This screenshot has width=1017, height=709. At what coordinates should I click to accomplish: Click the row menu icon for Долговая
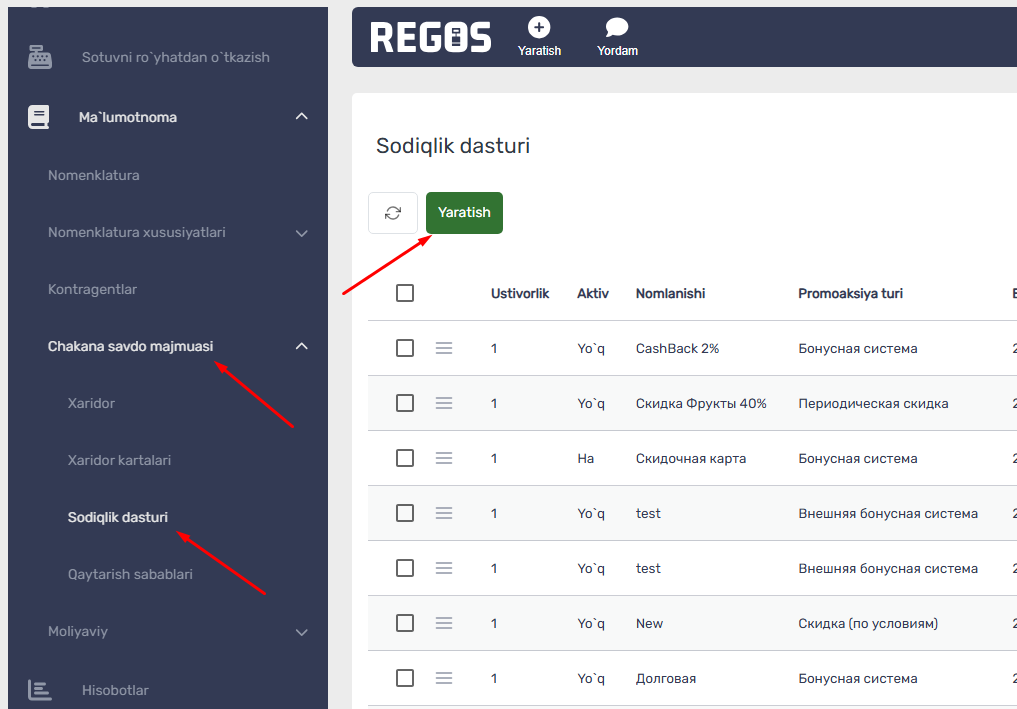point(443,677)
